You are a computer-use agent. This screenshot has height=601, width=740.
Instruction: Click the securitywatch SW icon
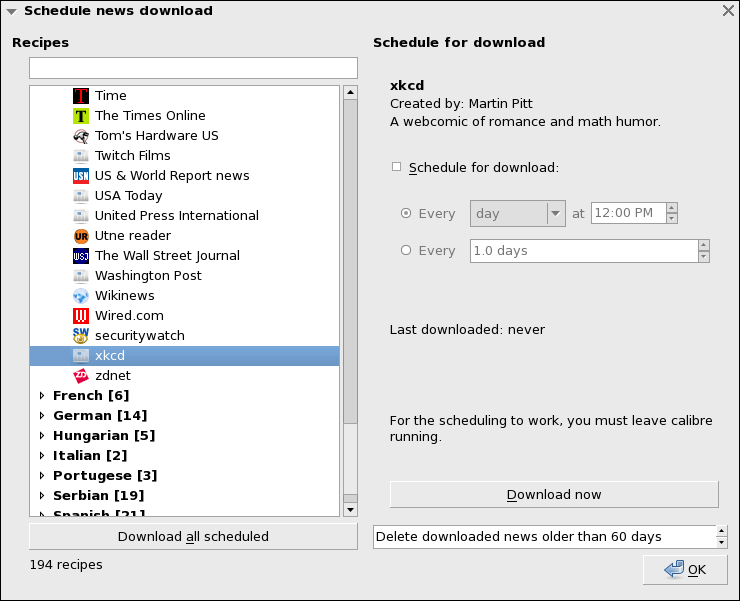click(x=81, y=336)
